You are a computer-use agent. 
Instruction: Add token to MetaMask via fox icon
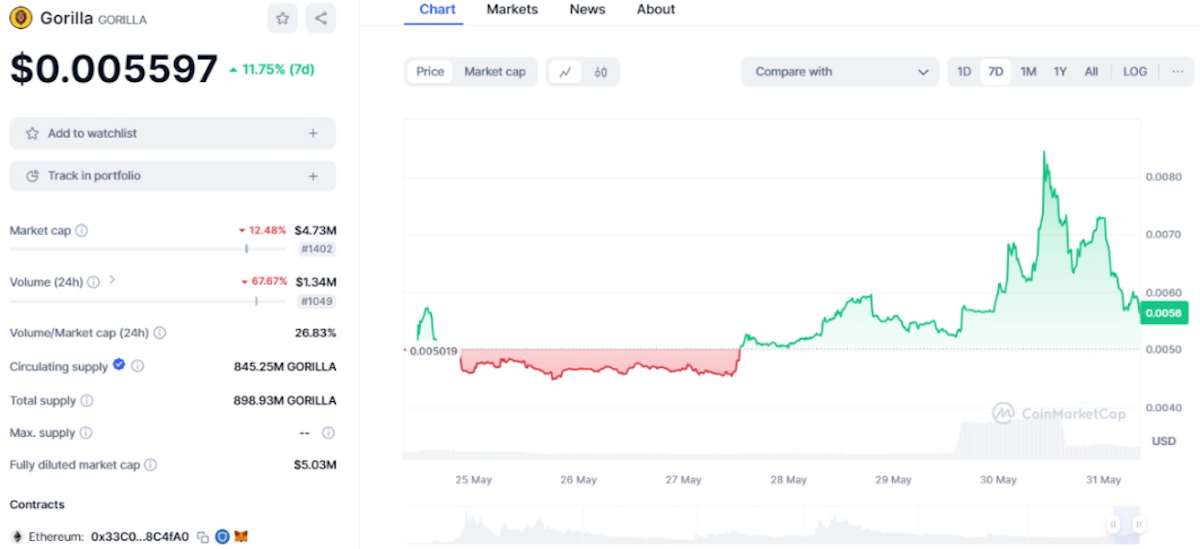coord(241,537)
